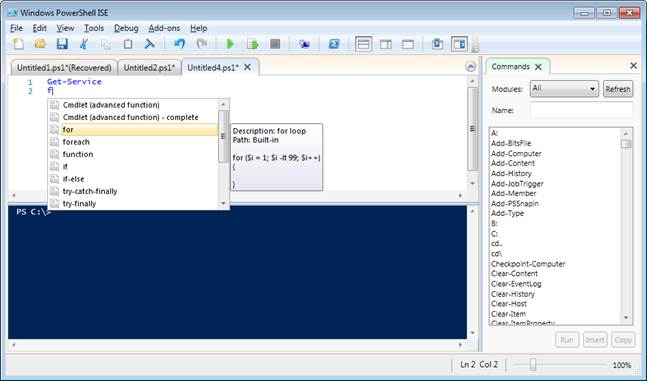Select Clear-Host command
Viewport: 647px width, 381px height.
pyautogui.click(x=509, y=303)
